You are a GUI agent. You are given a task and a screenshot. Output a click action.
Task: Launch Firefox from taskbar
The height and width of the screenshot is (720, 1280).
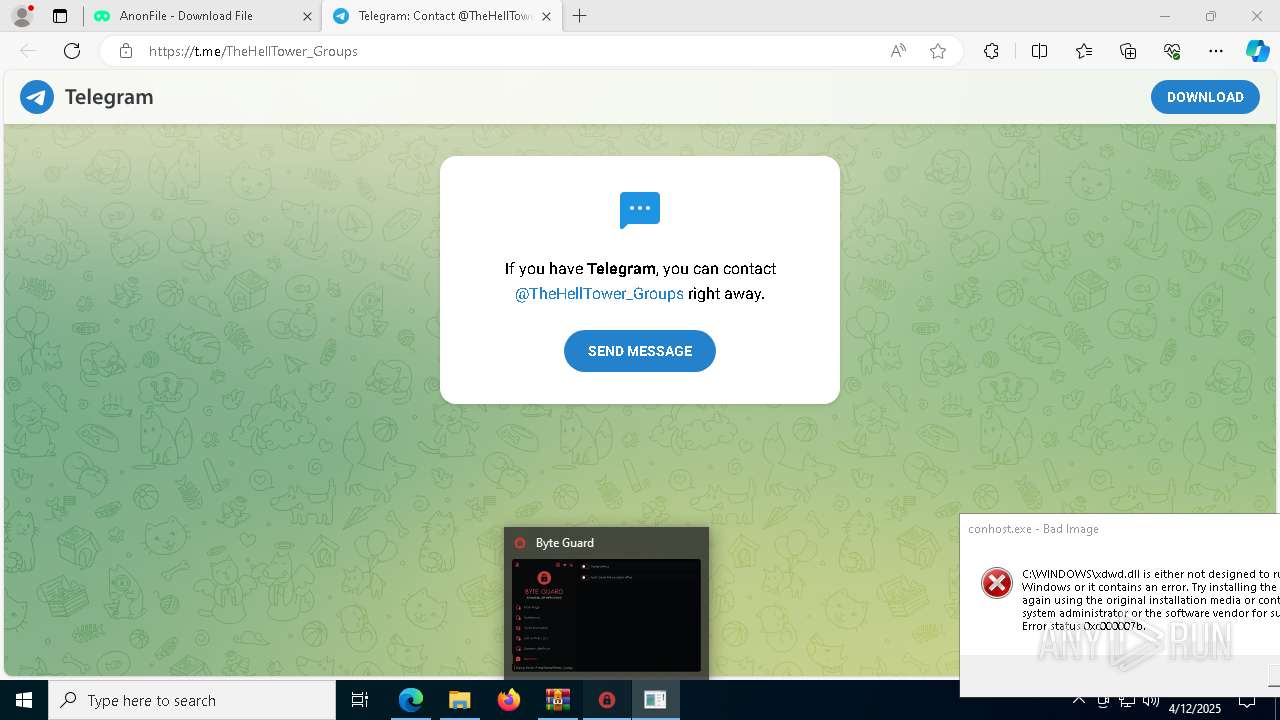pyautogui.click(x=508, y=700)
